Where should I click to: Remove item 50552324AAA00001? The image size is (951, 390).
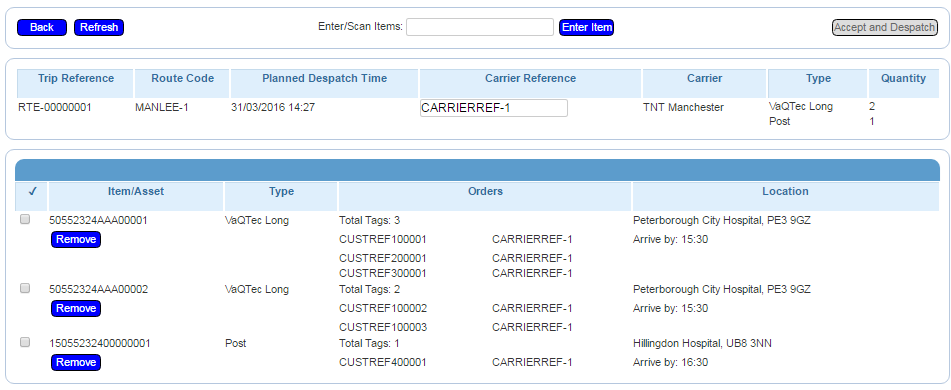[x=76, y=240]
